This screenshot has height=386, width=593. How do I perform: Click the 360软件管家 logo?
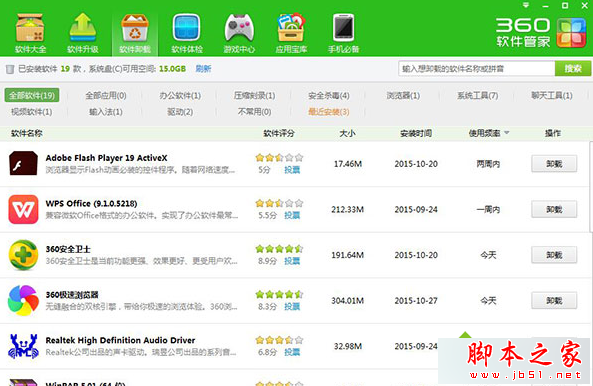click(x=541, y=32)
